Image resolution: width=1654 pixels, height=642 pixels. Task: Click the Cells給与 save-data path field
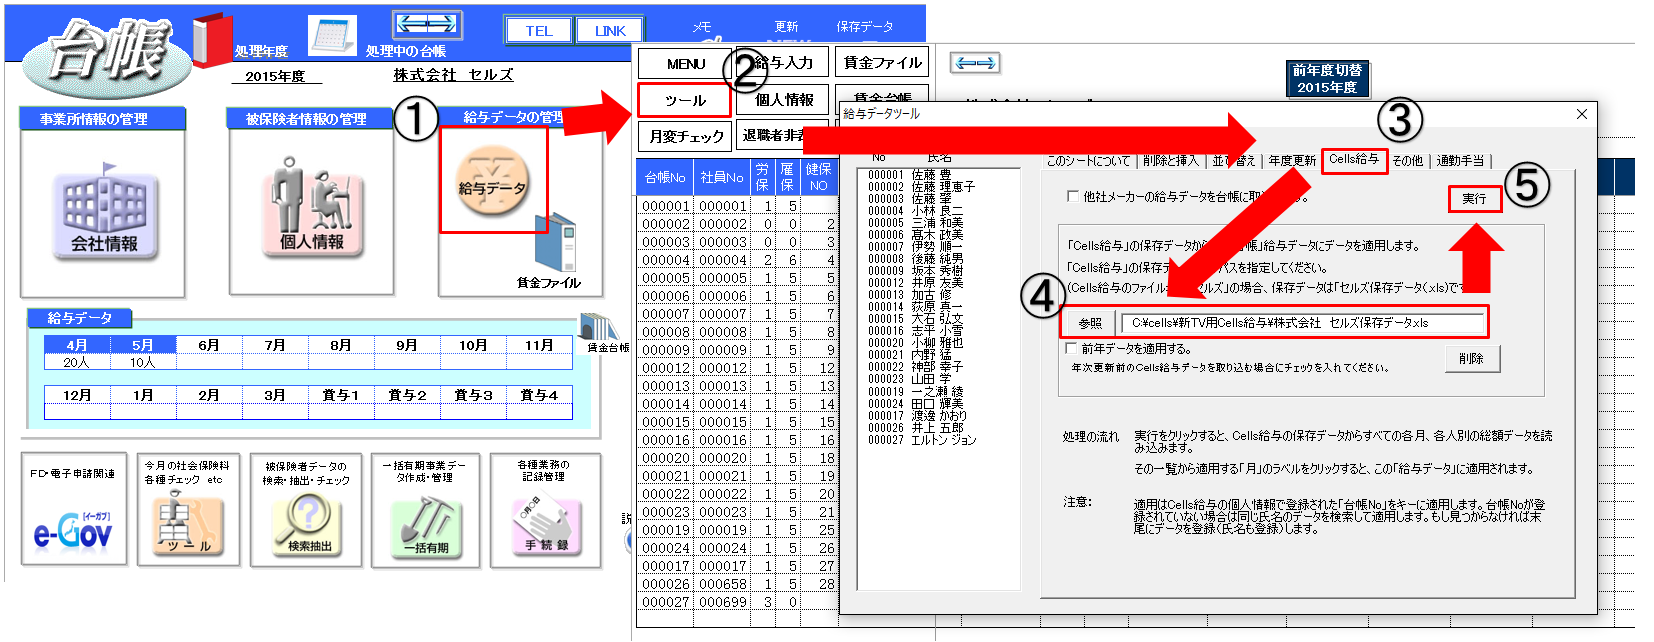click(x=1302, y=323)
